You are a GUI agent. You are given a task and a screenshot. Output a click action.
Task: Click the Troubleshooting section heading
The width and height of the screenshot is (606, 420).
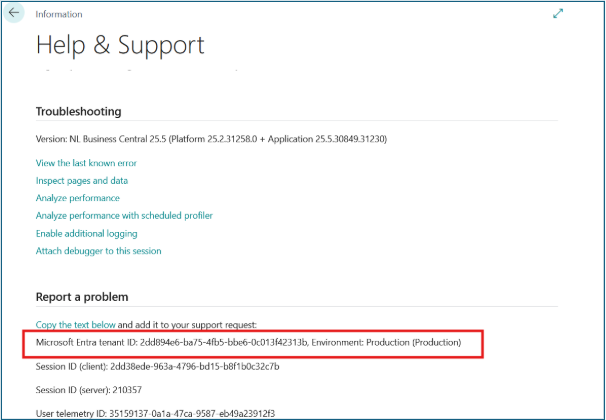pyautogui.click(x=78, y=111)
